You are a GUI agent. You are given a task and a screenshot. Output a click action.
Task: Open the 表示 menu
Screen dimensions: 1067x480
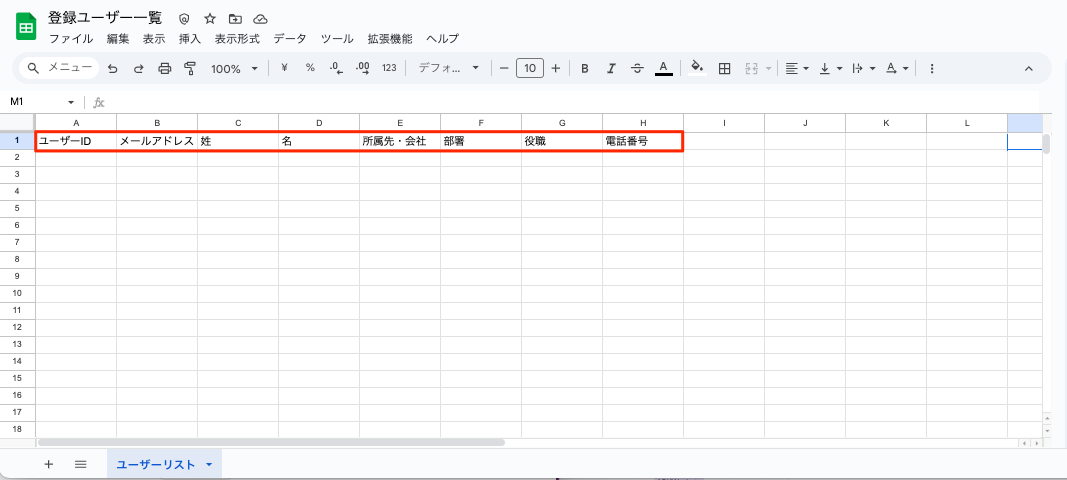pos(154,39)
